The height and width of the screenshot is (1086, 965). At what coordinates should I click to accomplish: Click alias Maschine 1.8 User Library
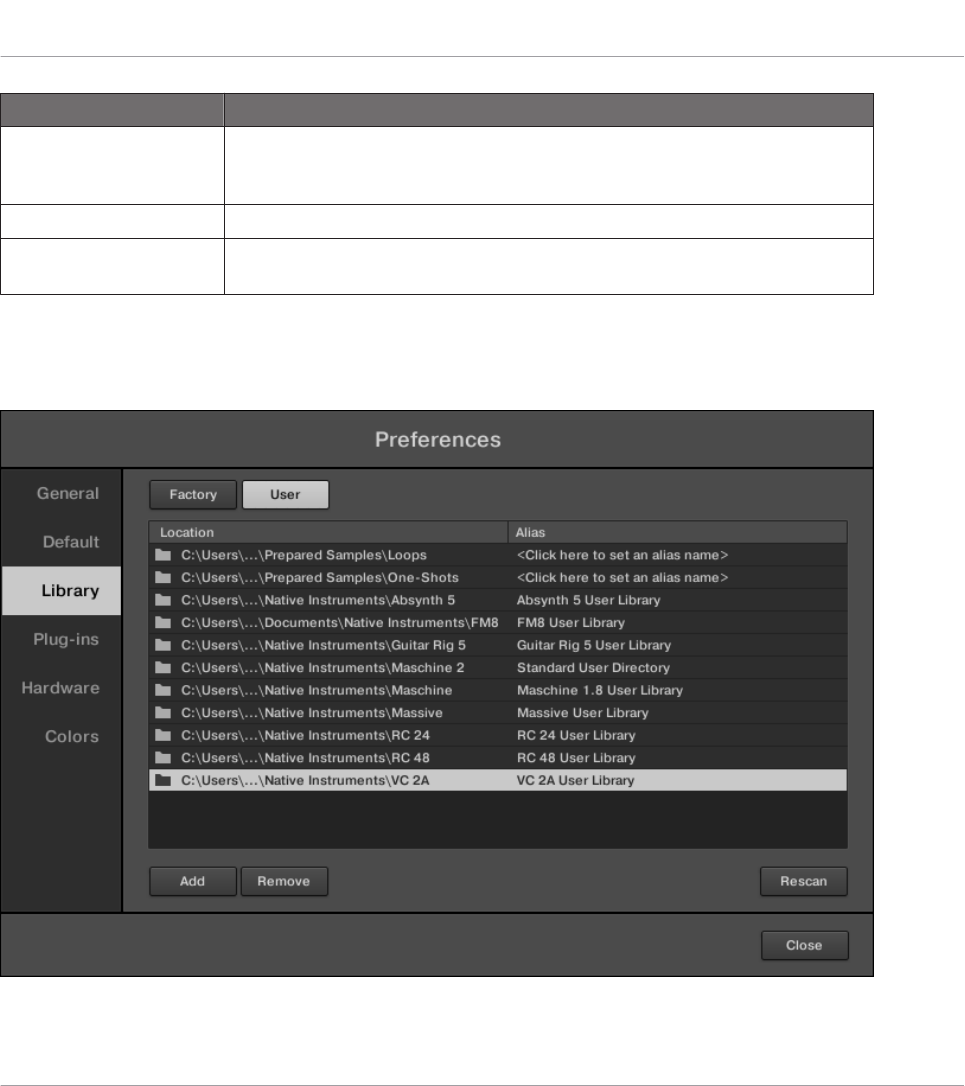[x=600, y=690]
